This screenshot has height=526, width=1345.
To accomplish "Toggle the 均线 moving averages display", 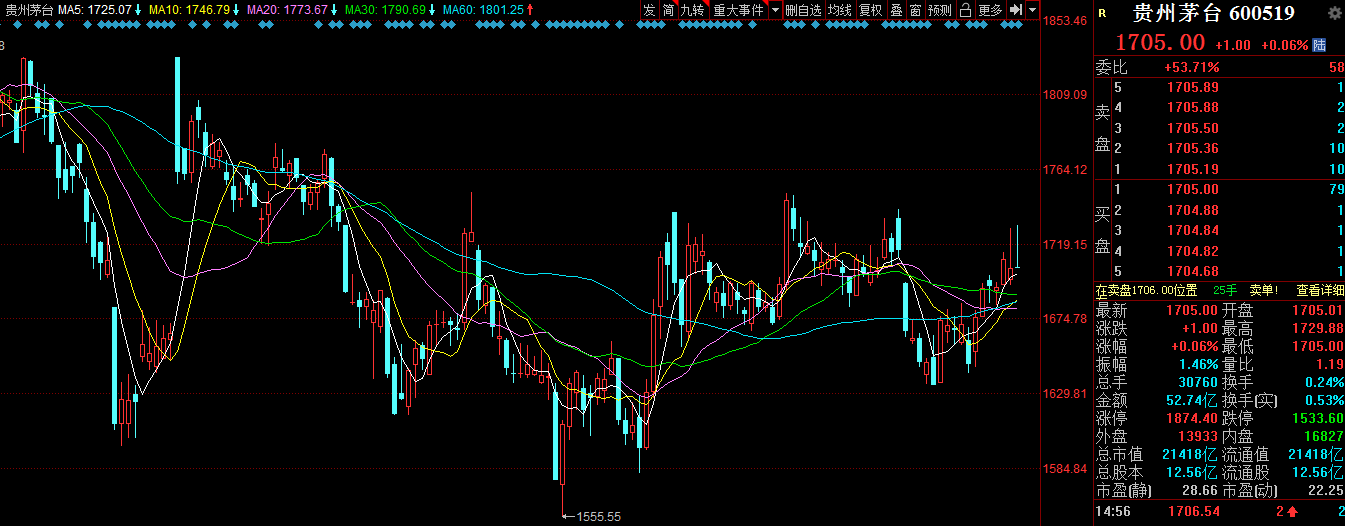I will (840, 10).
